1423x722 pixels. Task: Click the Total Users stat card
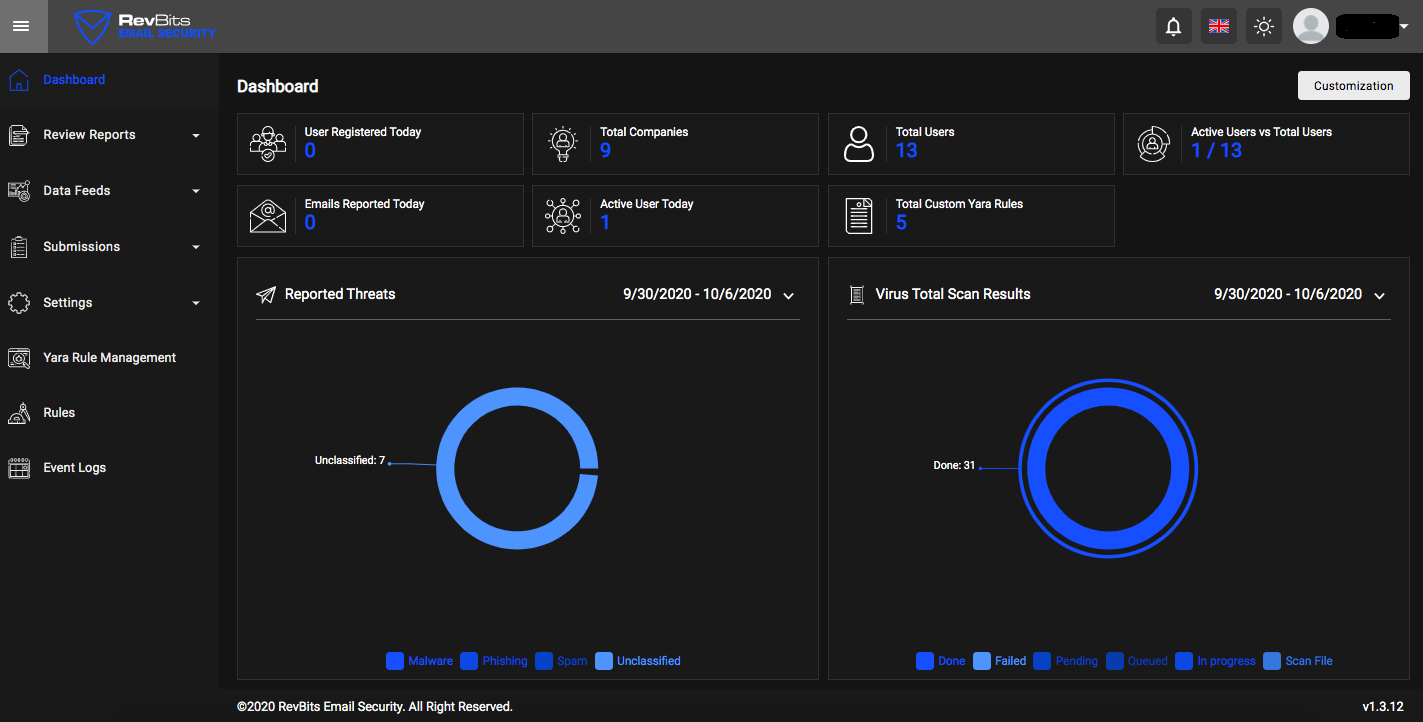tap(970, 144)
